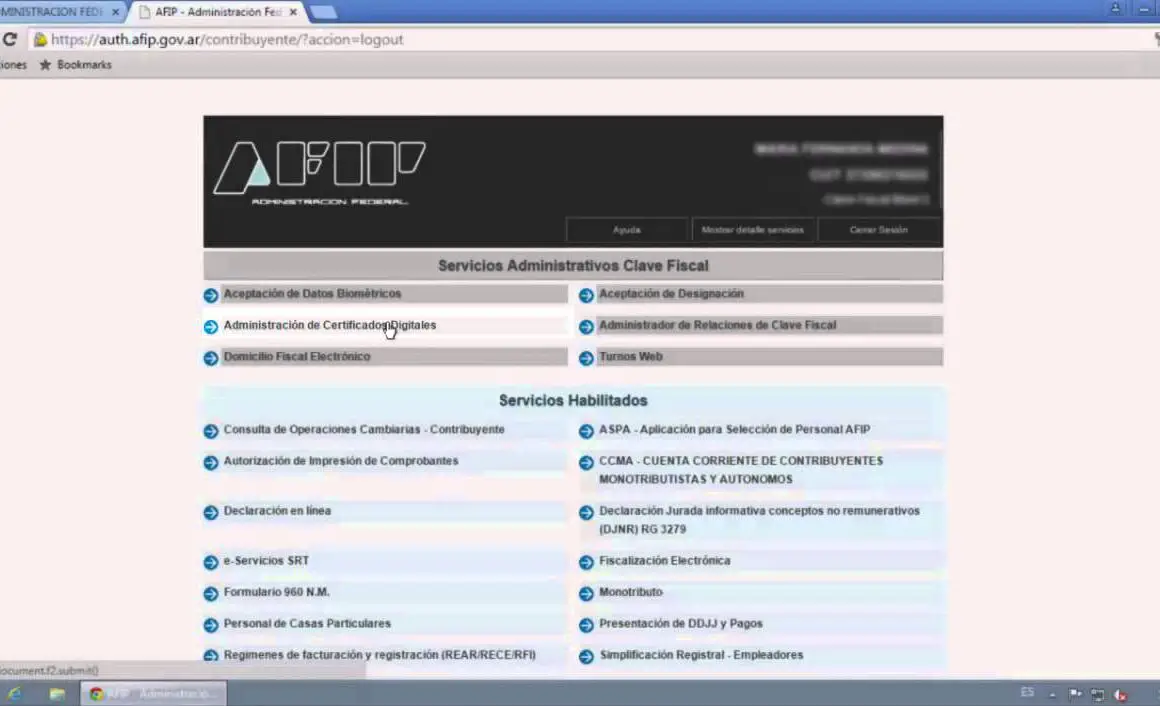This screenshot has height=706, width=1160.
Task: Select the AFIP - Administración Federal tab
Action: (x=218, y=12)
